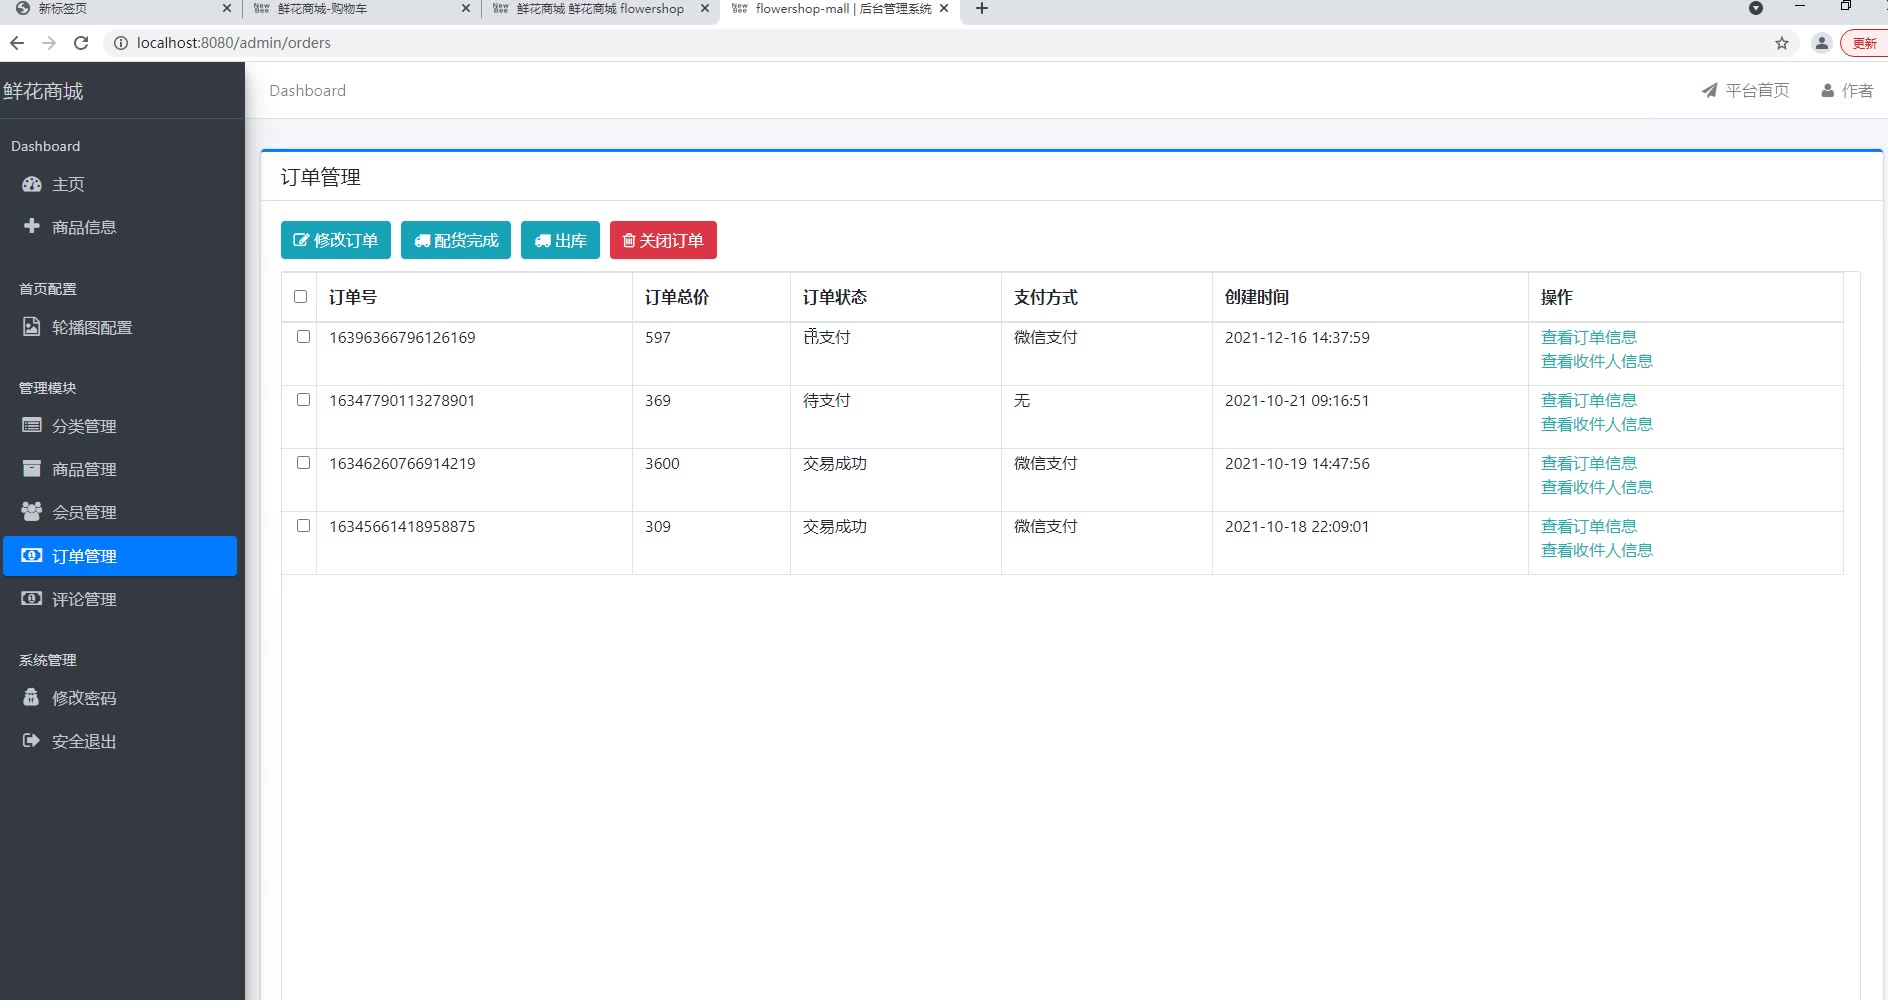1888x1000 pixels.
Task: Check the box for order 16396366796126169
Action: pos(303,337)
